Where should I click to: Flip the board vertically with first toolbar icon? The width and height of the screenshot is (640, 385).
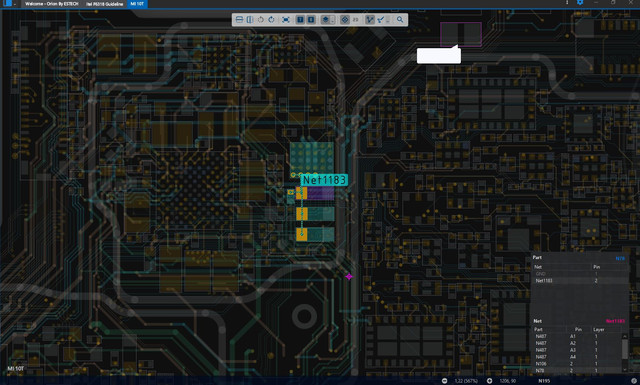click(239, 20)
